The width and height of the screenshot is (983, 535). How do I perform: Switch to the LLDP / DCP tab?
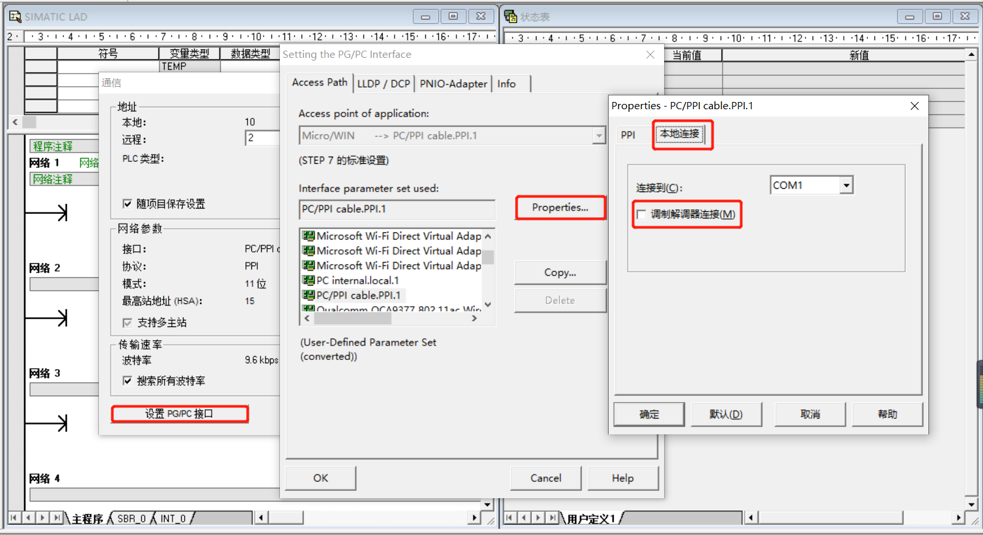[x=384, y=83]
